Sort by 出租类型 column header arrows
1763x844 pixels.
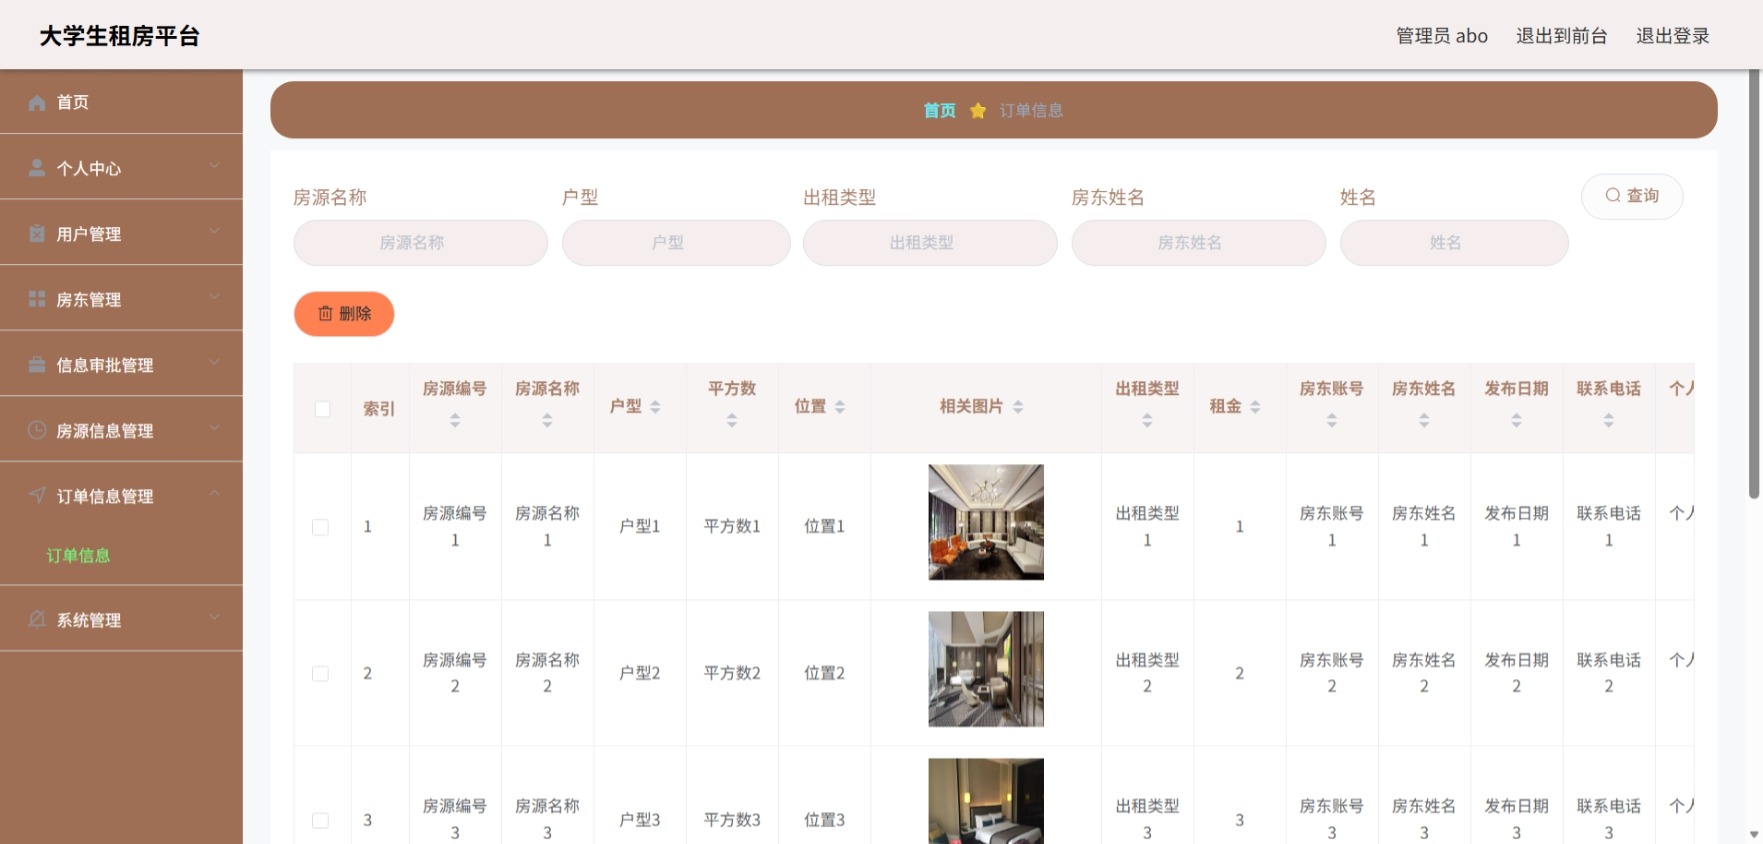(1147, 421)
